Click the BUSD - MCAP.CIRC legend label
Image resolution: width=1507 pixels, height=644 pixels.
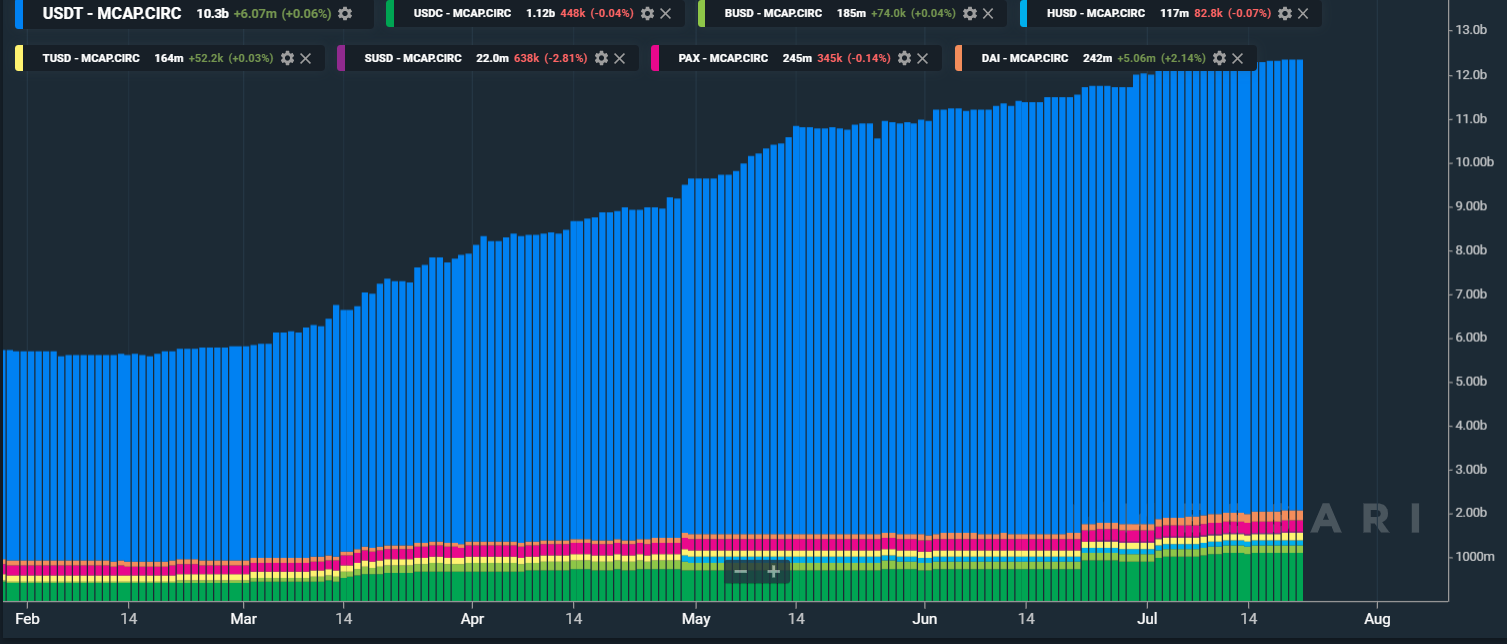(774, 14)
